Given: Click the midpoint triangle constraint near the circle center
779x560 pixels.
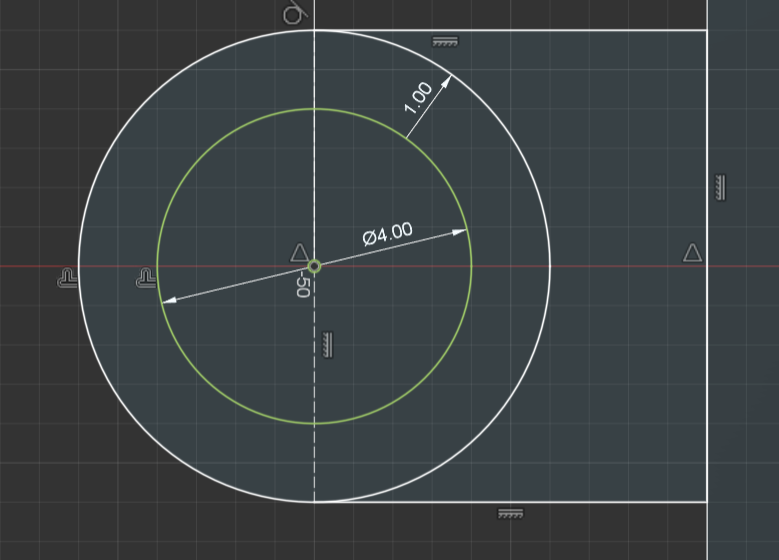Looking at the screenshot, I should click(299, 252).
